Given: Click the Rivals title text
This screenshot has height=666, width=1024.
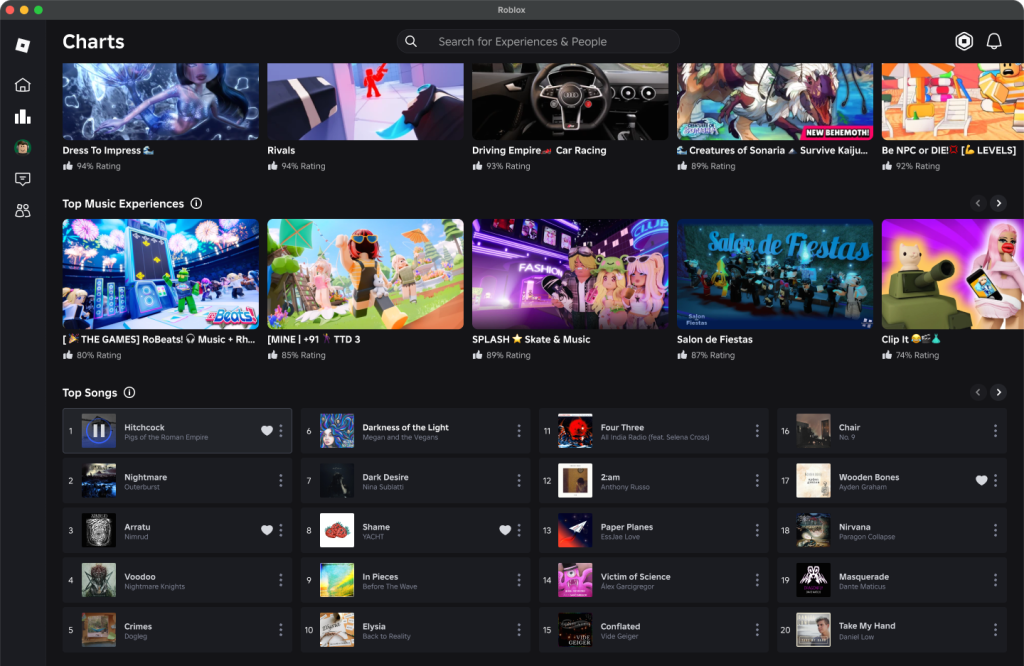Looking at the screenshot, I should (x=281, y=150).
